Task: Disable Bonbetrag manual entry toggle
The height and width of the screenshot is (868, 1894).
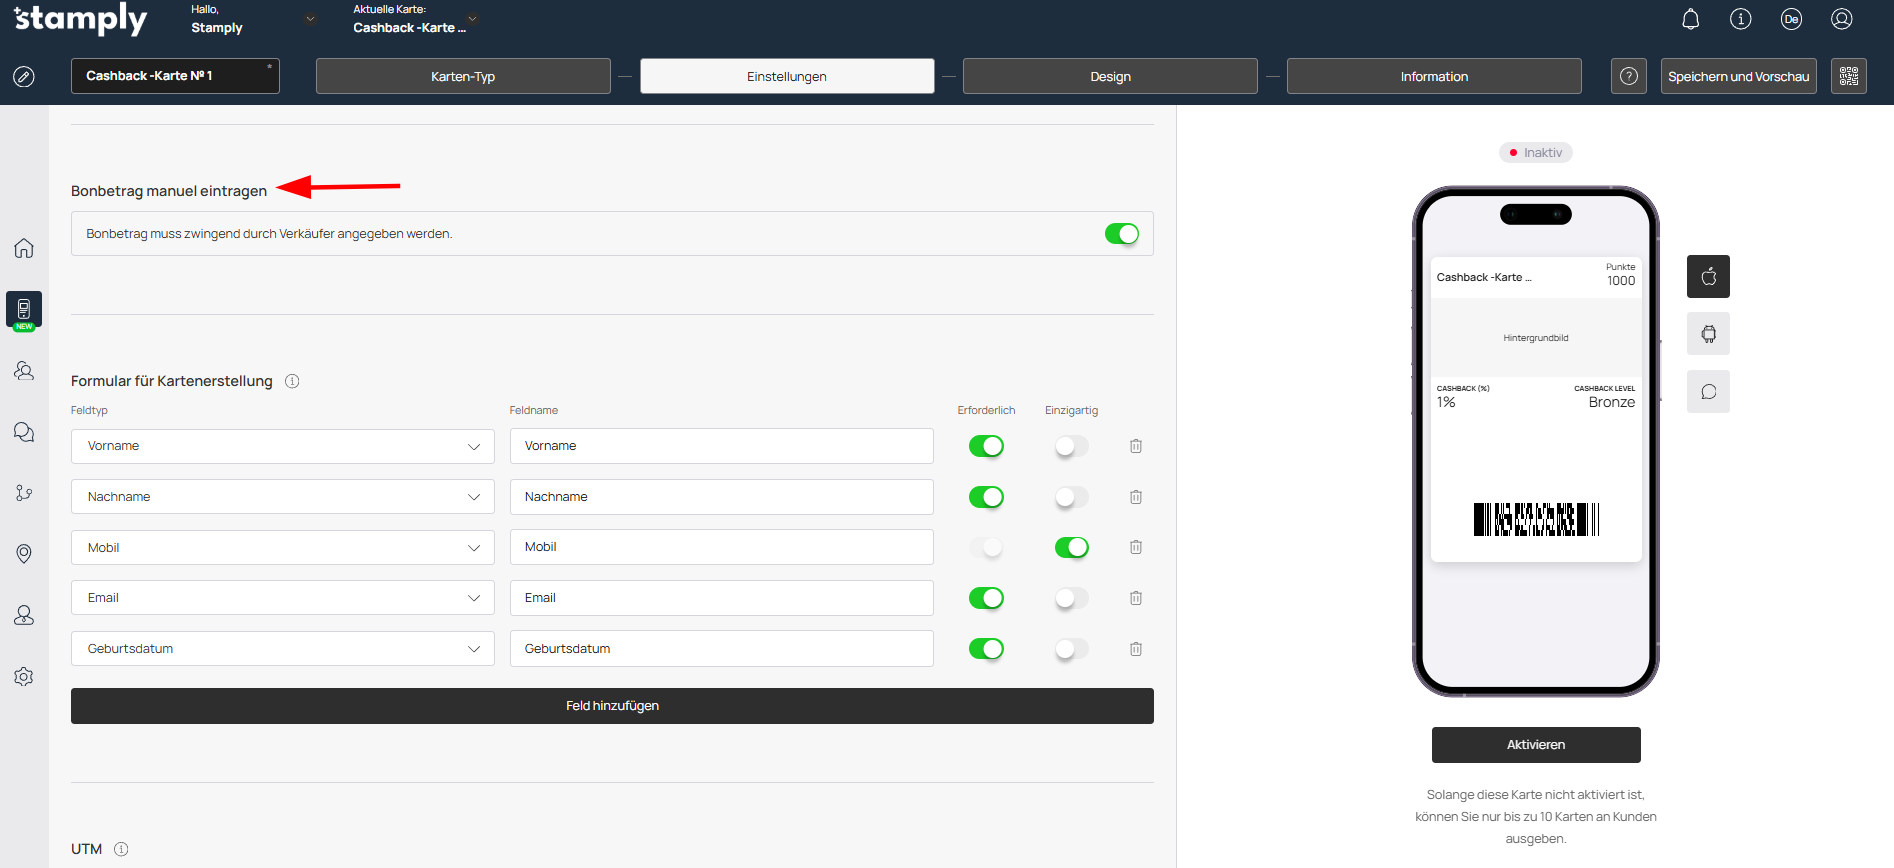Action: 1121,234
